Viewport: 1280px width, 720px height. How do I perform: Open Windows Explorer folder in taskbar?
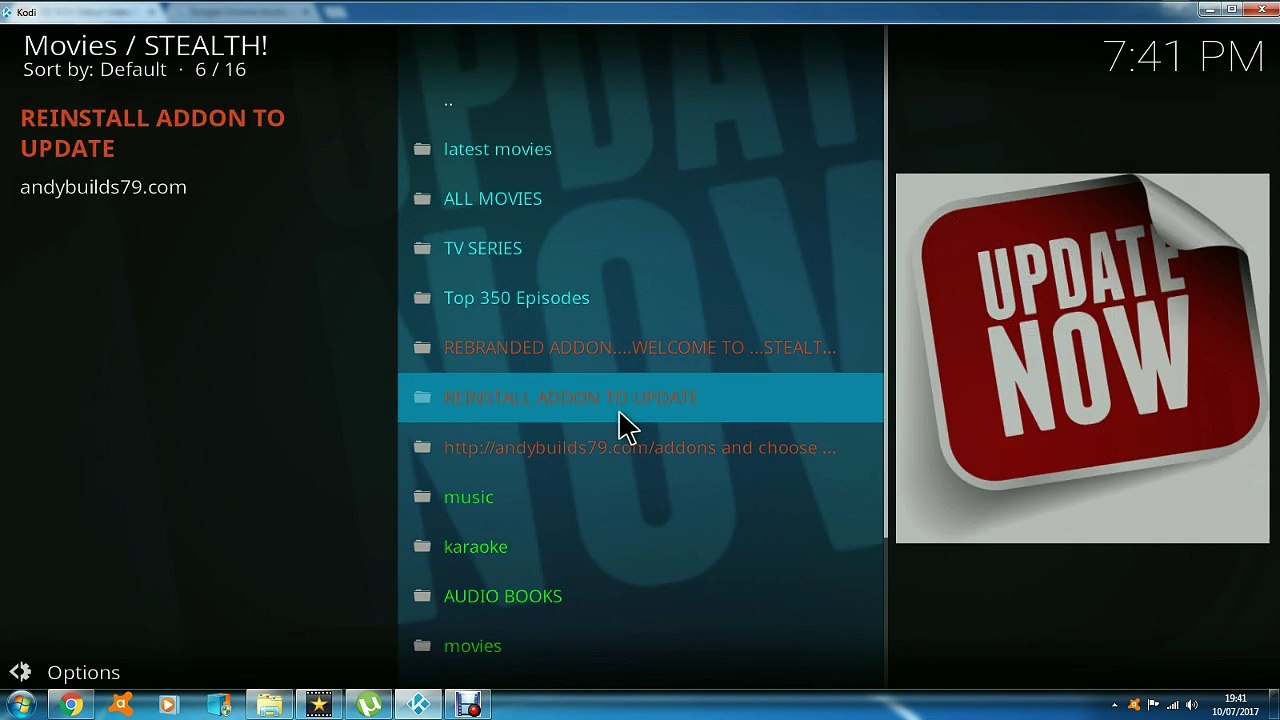[269, 705]
